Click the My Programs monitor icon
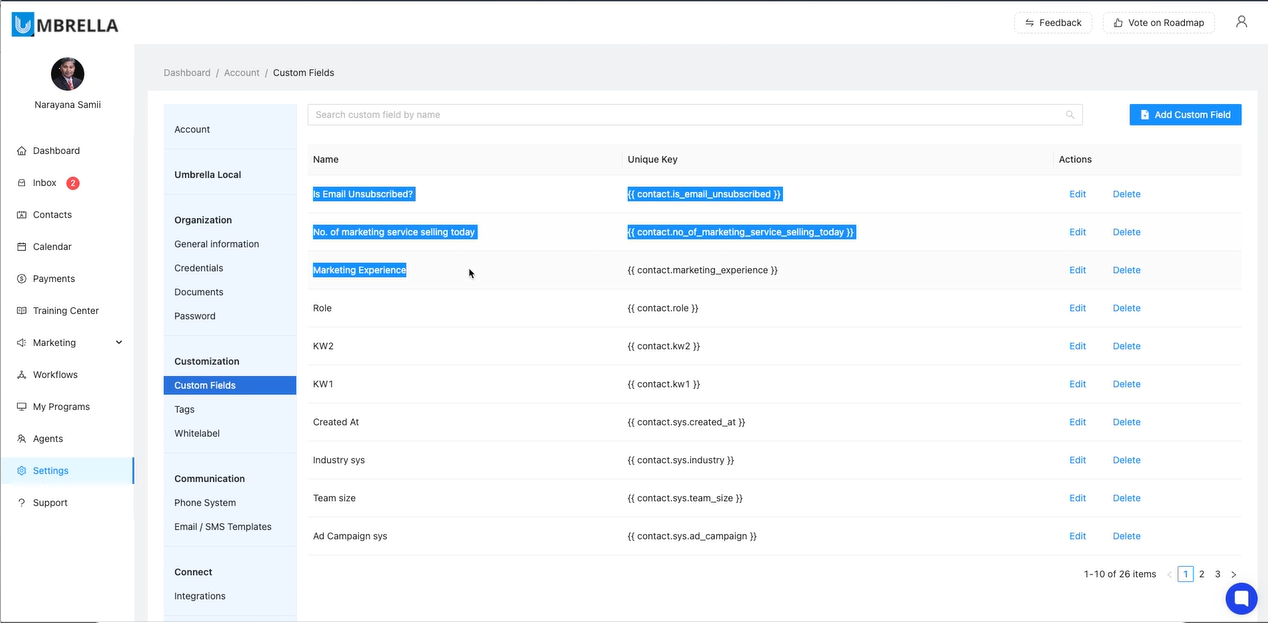1268x623 pixels. click(22, 407)
